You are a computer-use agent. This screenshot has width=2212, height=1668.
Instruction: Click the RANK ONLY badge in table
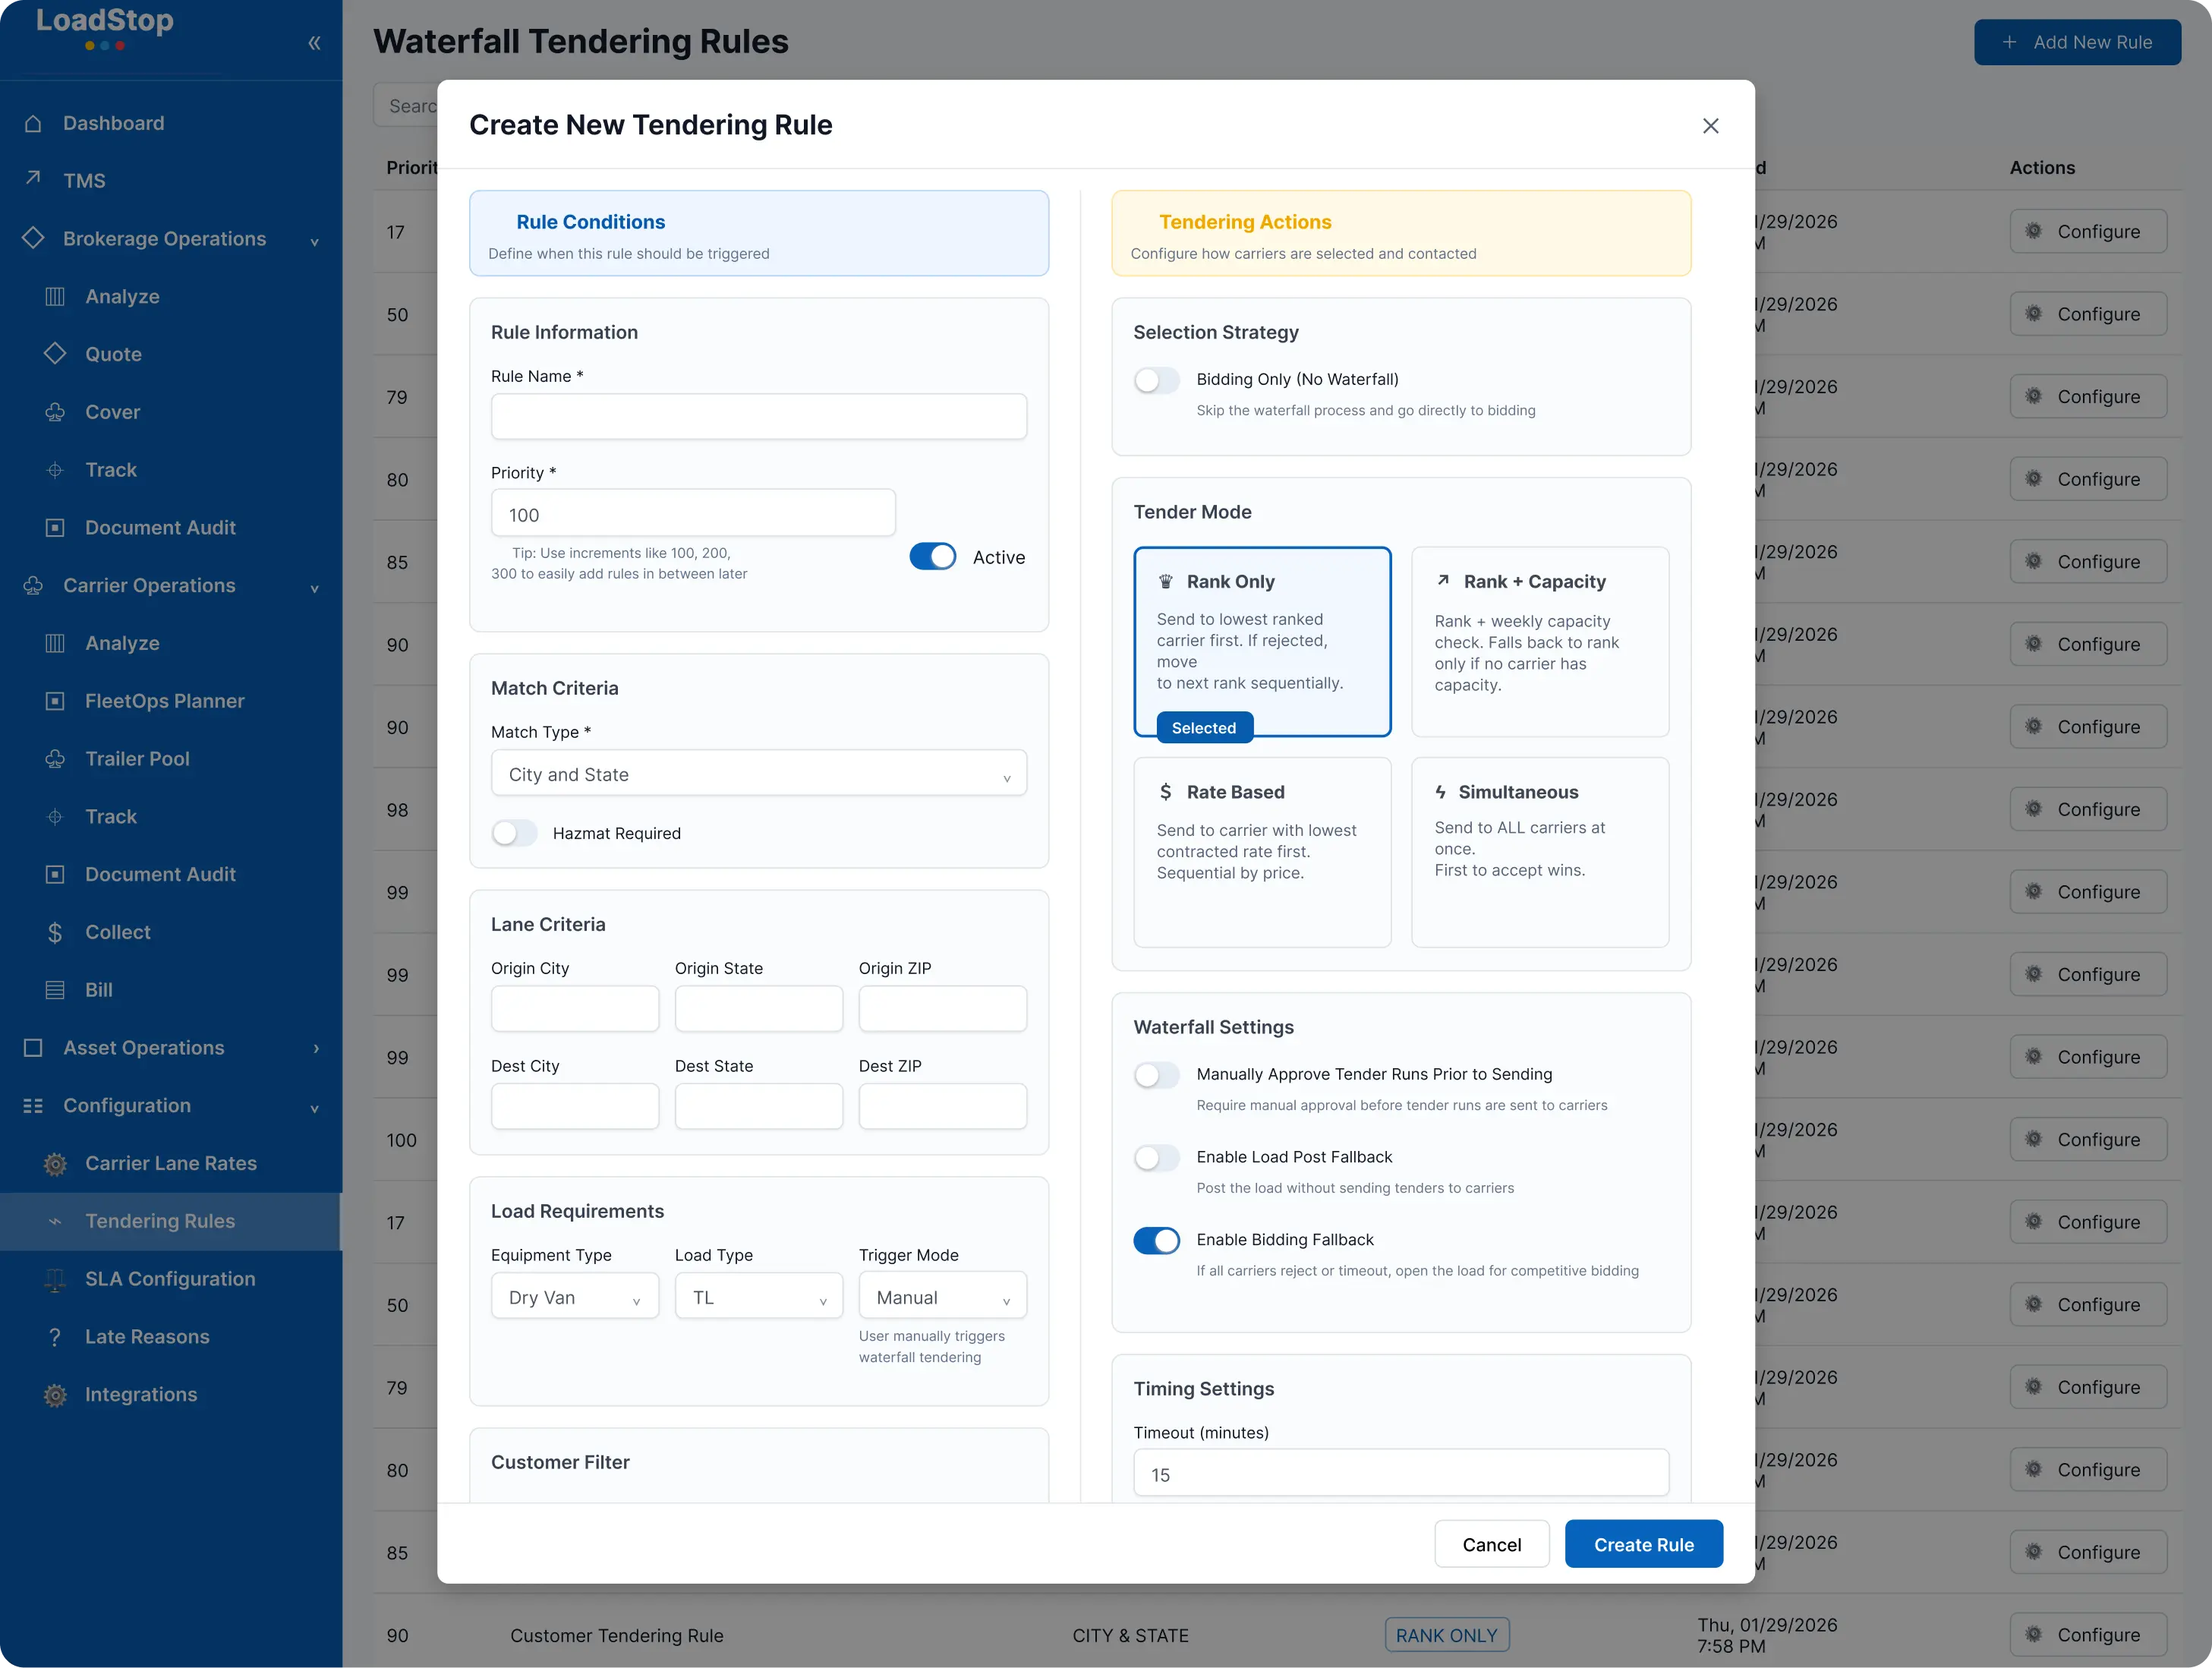pyautogui.click(x=1447, y=1636)
